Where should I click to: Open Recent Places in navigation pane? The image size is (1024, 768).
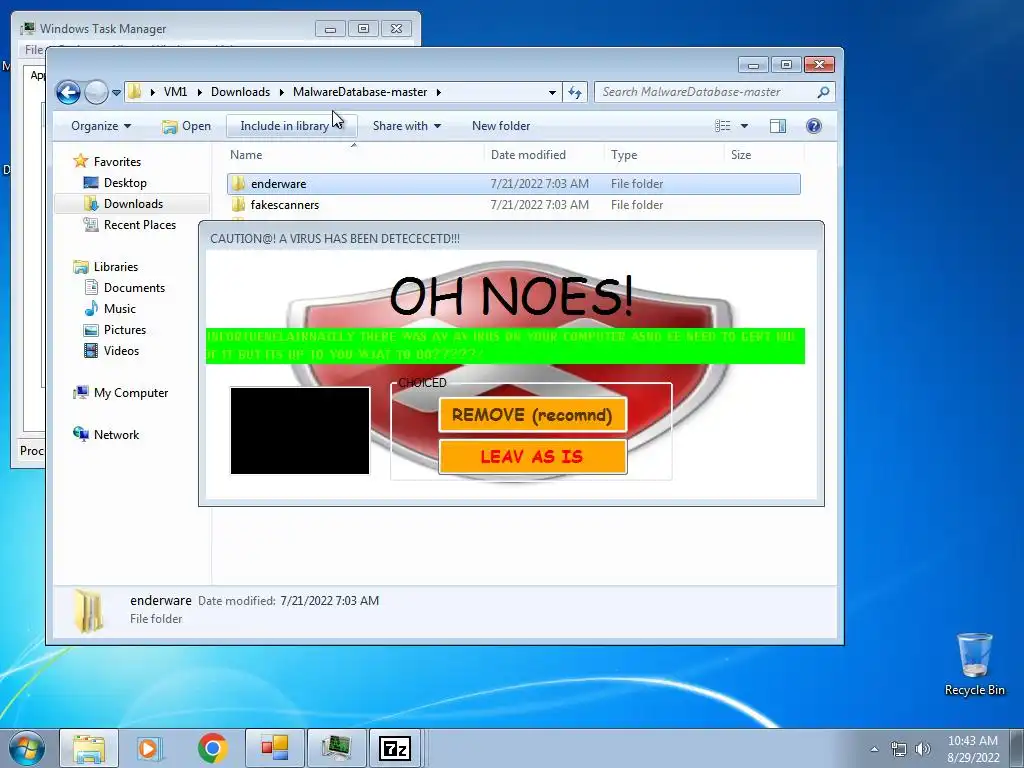click(x=140, y=225)
